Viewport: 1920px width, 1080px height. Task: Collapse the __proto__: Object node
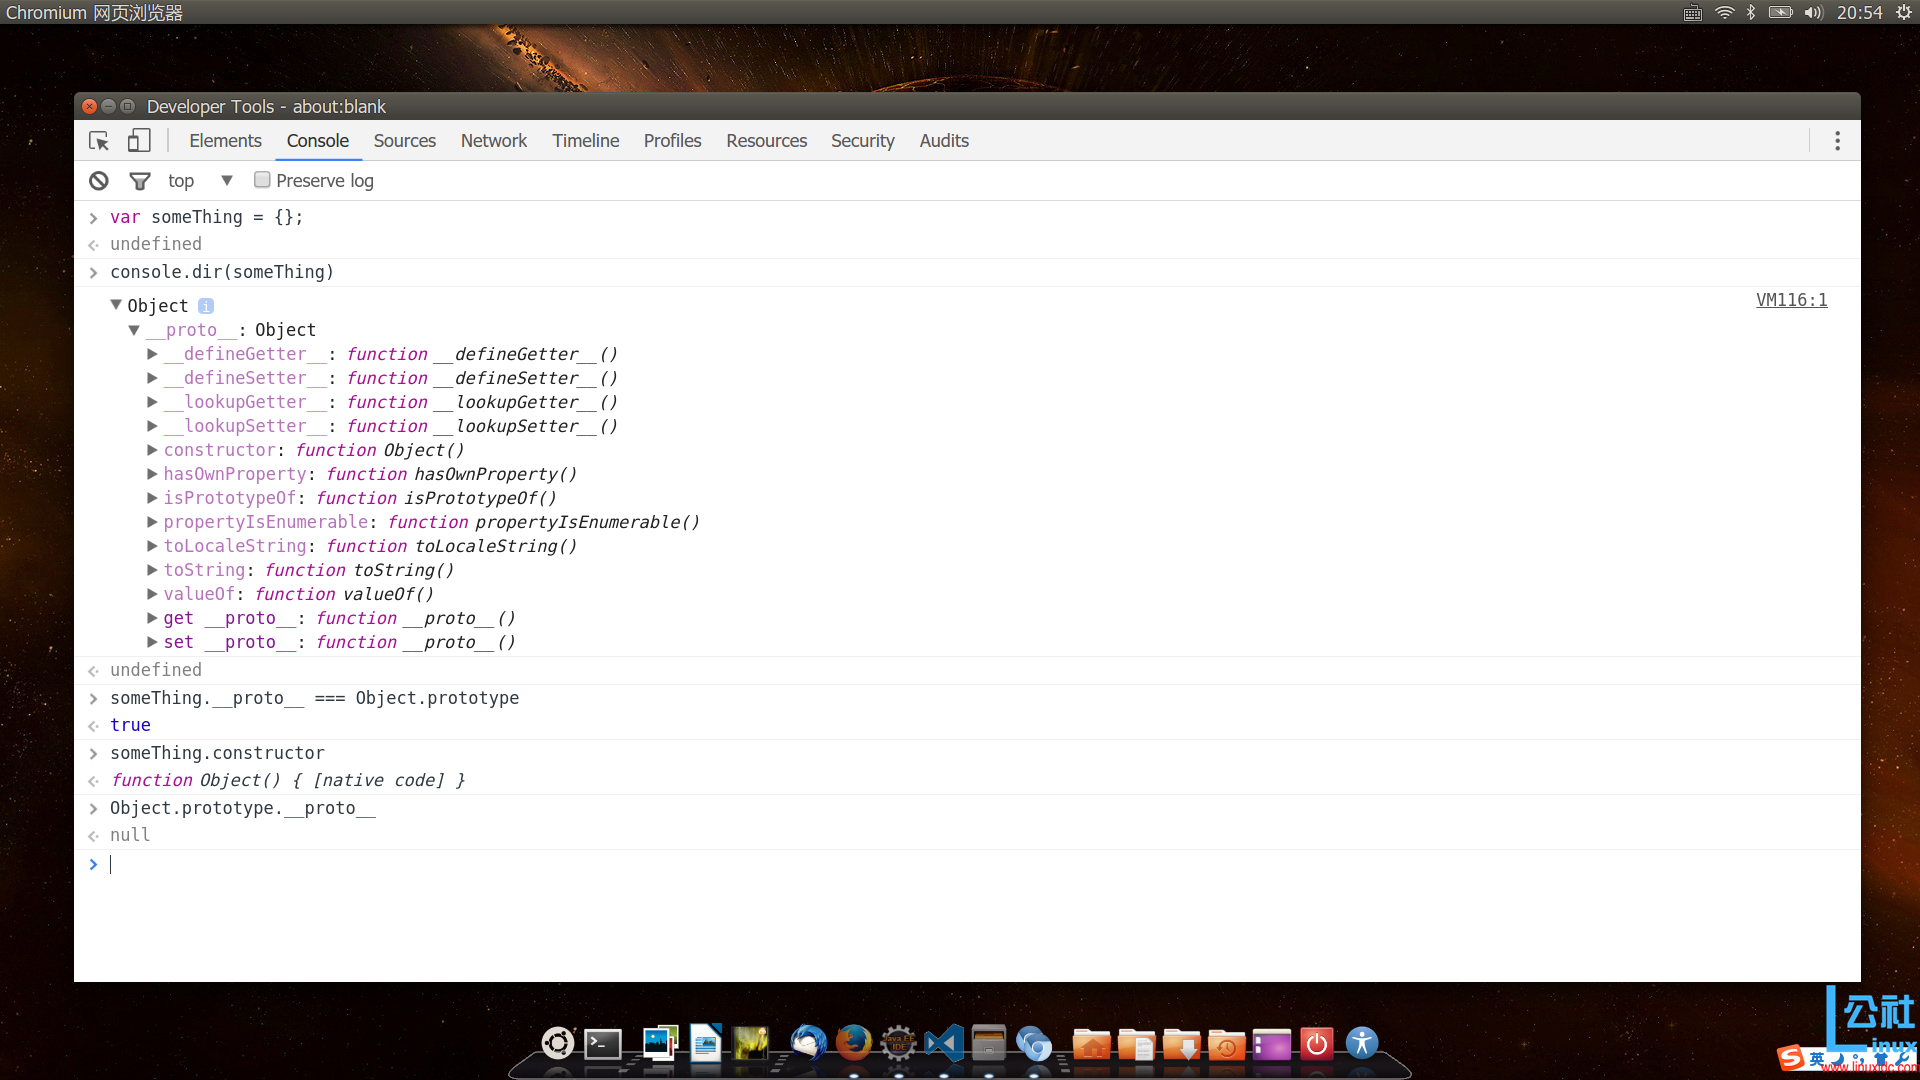coord(134,330)
